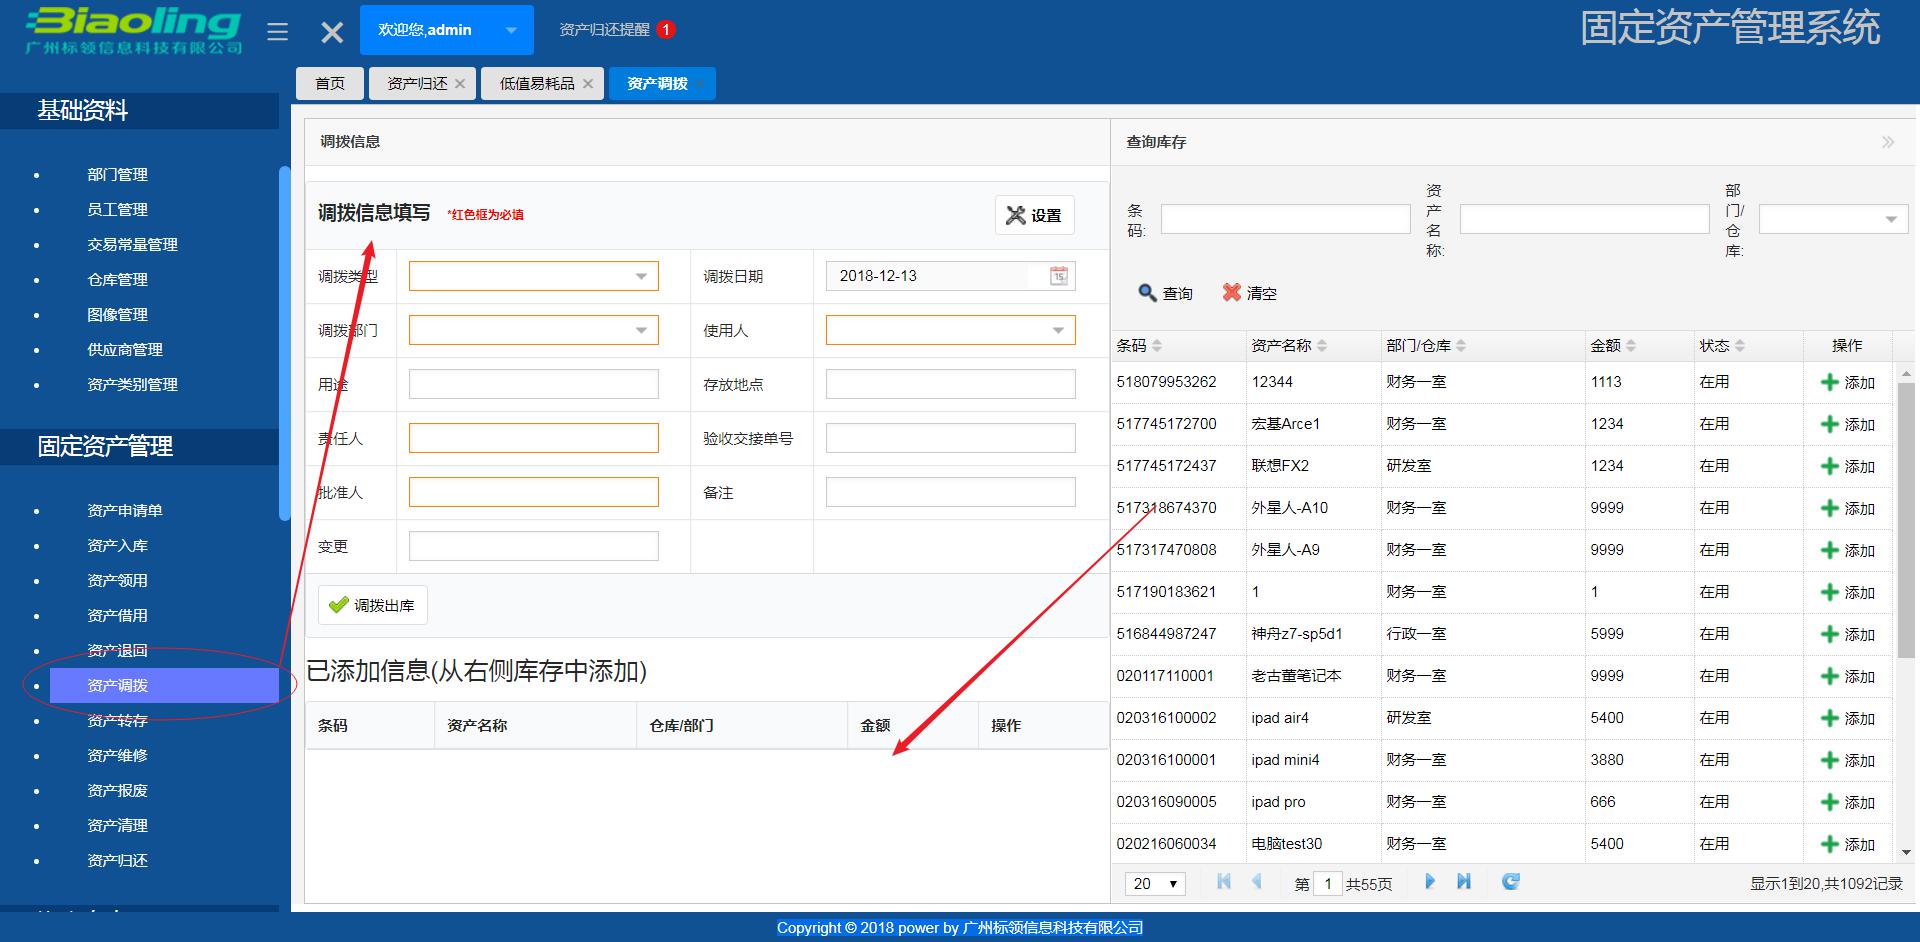Open the calendar picker for 调拨日期
The width and height of the screenshot is (1920, 942).
click(1057, 275)
